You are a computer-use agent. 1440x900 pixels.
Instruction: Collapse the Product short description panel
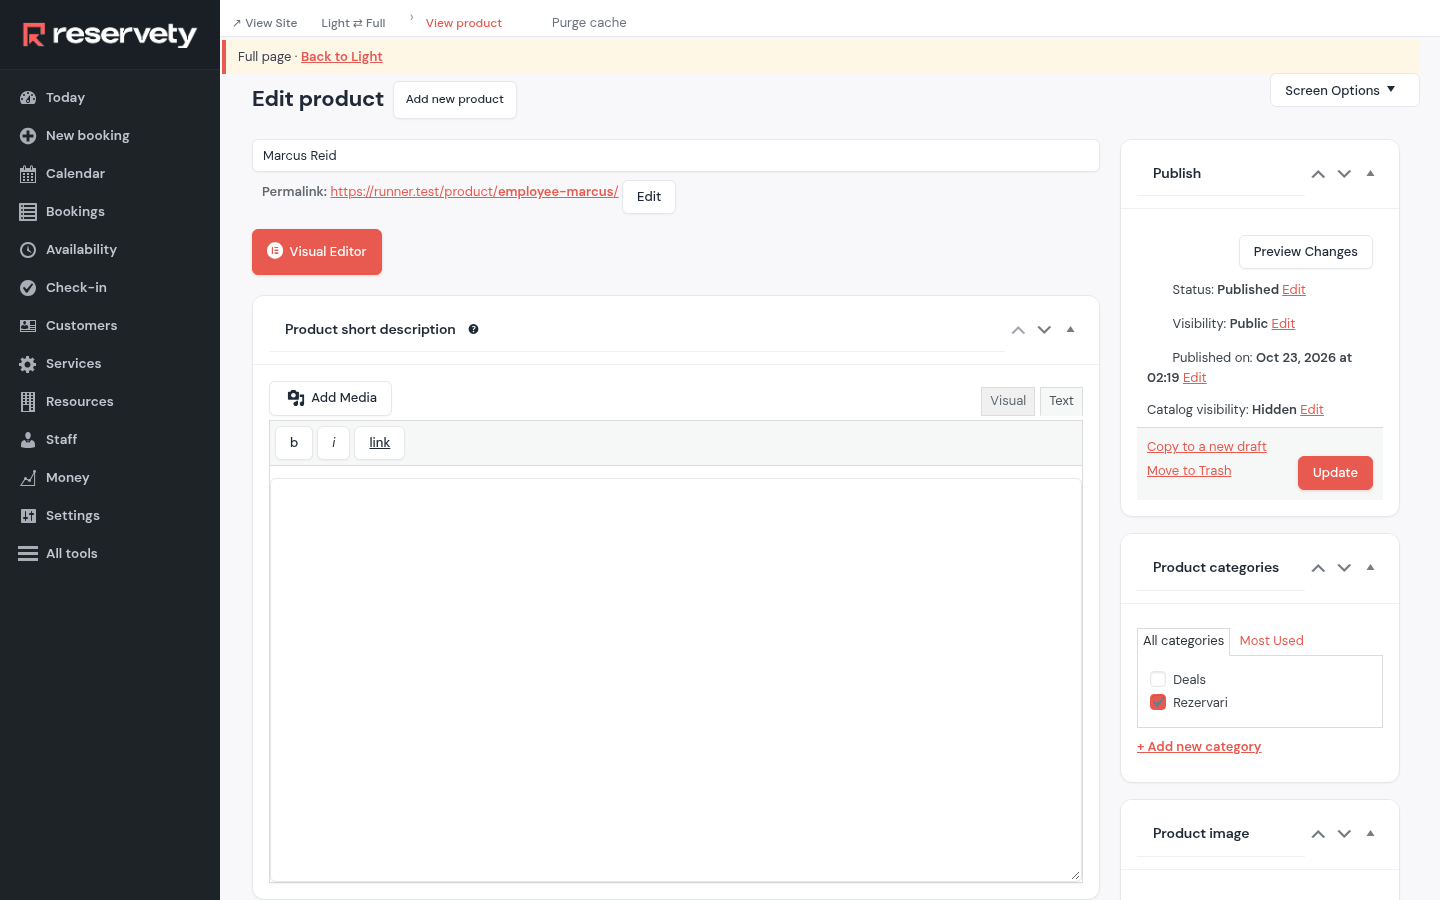click(x=1070, y=330)
